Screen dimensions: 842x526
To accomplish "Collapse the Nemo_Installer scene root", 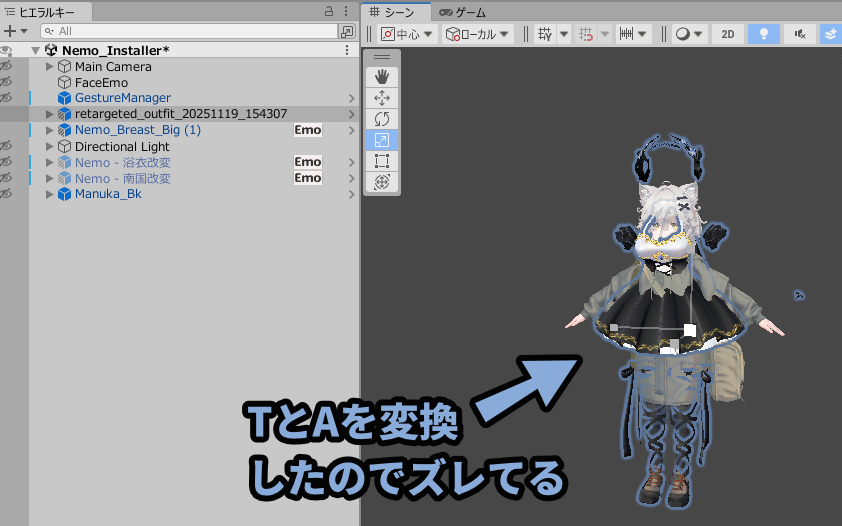I will click(x=35, y=50).
